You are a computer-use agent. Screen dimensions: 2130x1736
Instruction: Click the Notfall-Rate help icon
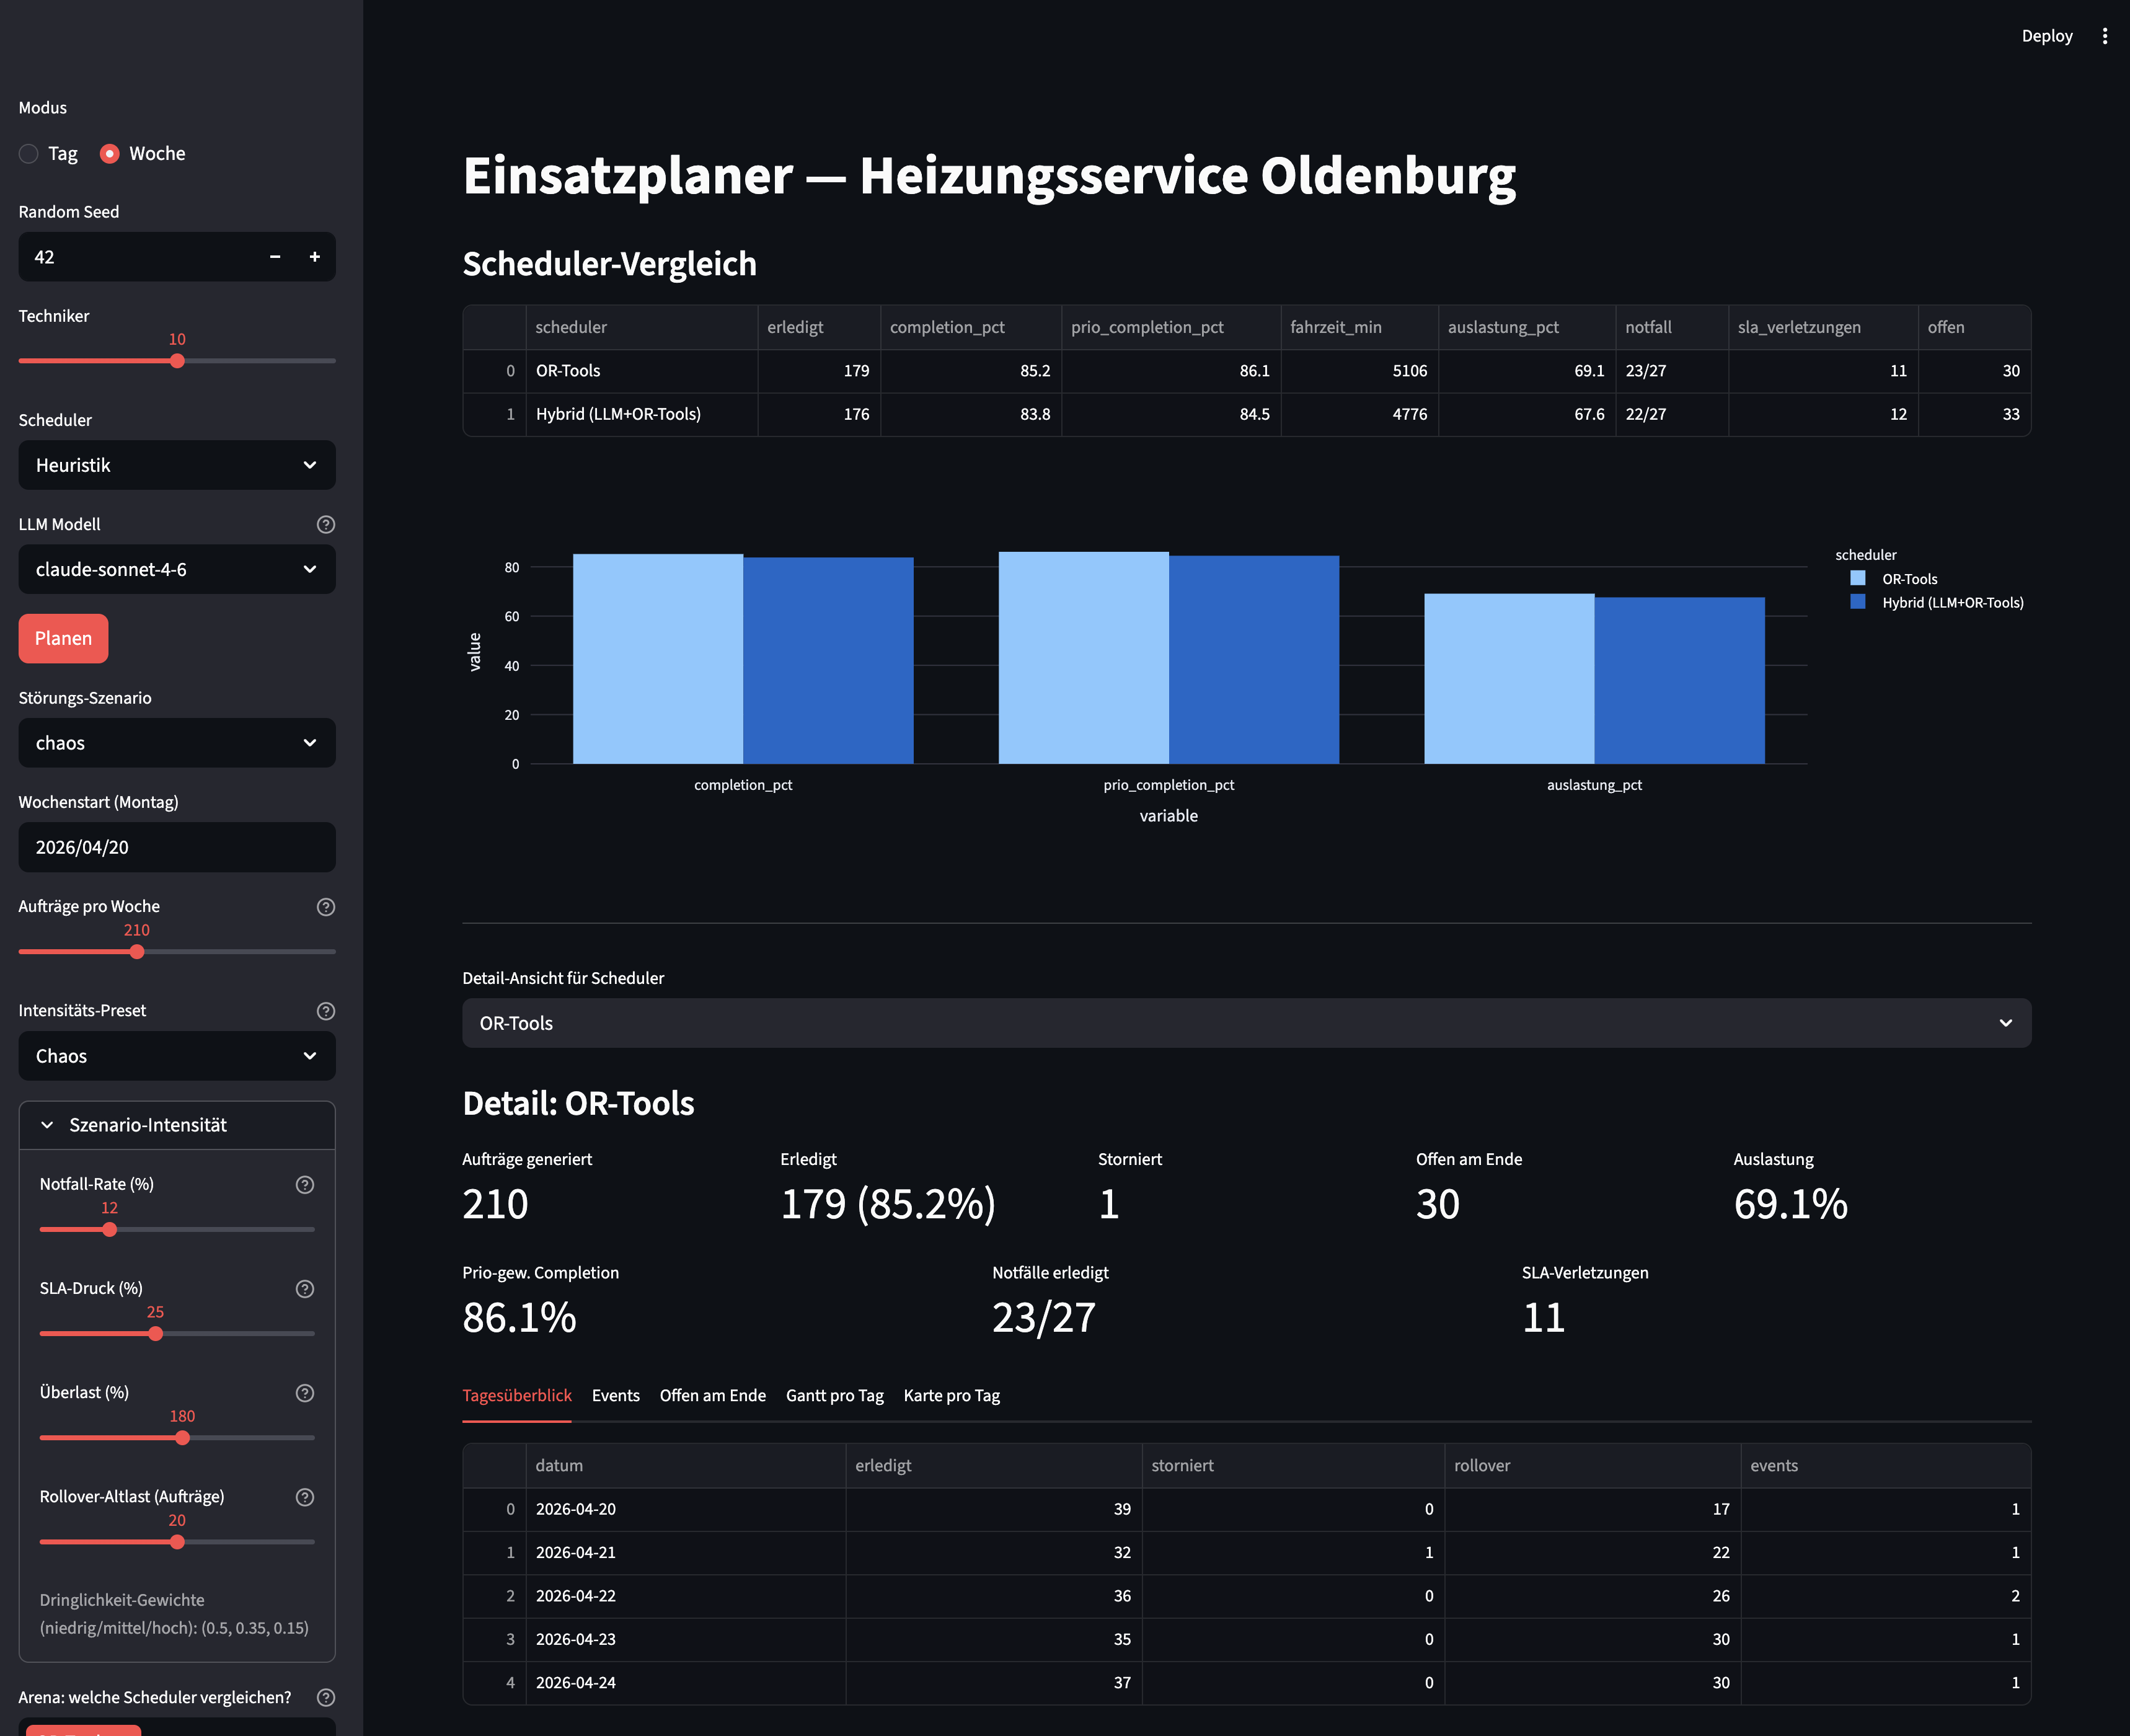coord(305,1185)
